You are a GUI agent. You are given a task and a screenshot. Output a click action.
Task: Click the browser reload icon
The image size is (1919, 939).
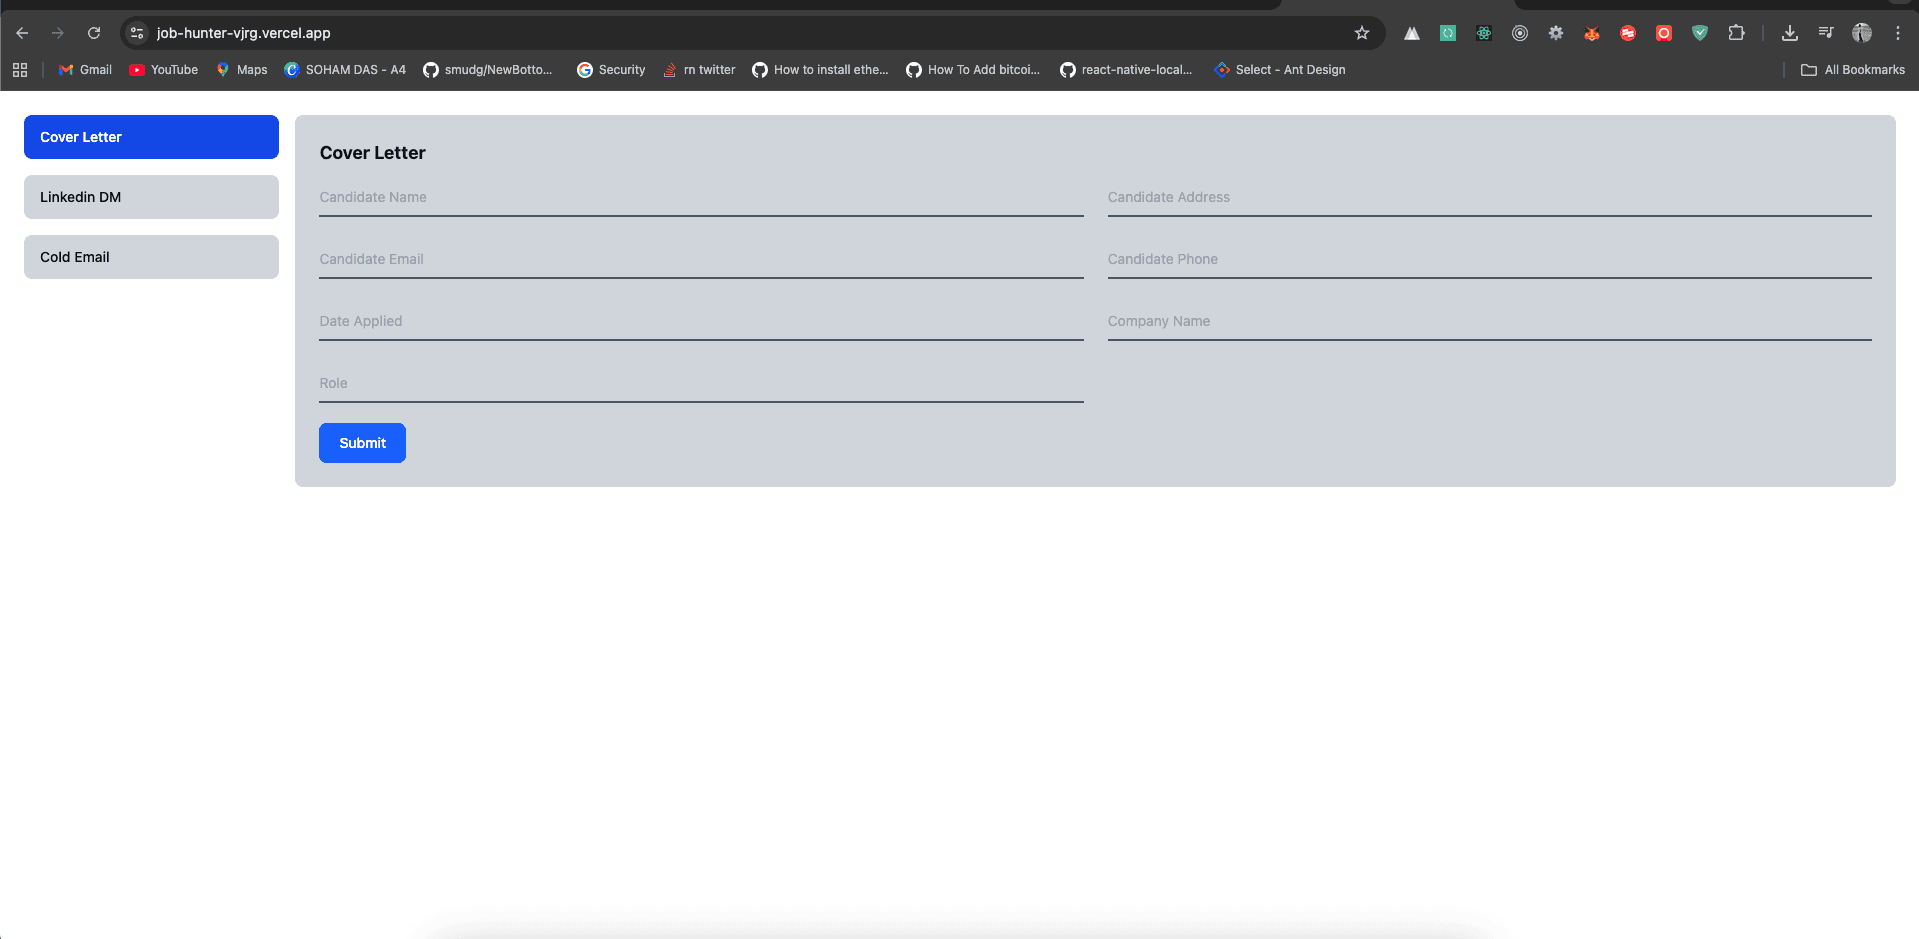click(94, 33)
